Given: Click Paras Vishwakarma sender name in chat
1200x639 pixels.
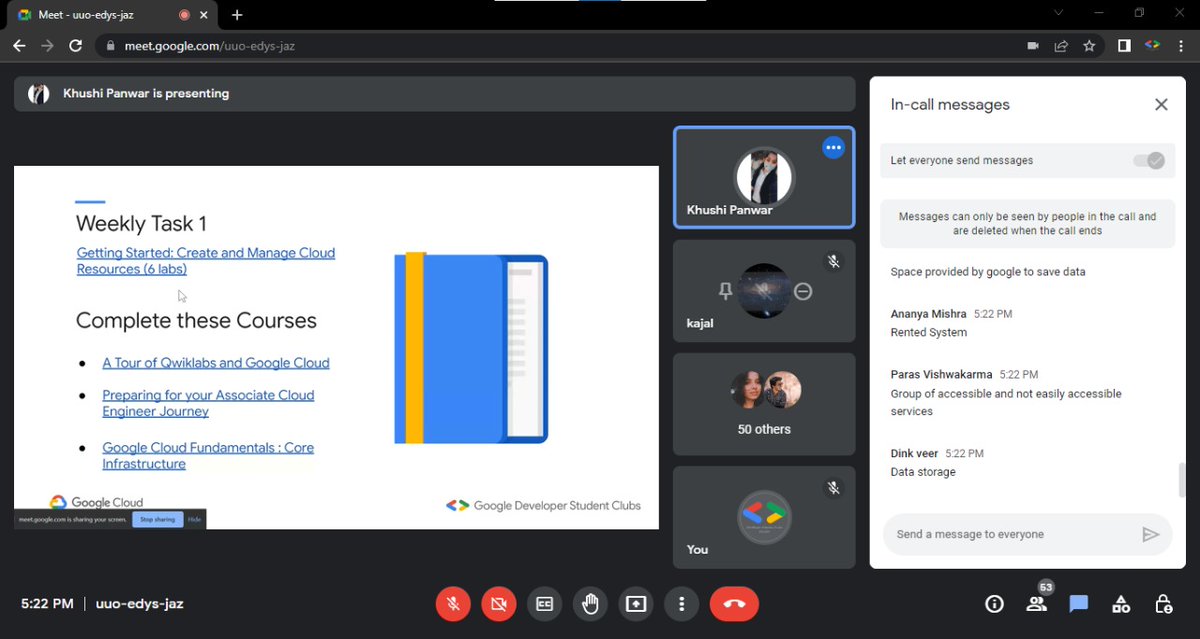Looking at the screenshot, I should coord(941,374).
